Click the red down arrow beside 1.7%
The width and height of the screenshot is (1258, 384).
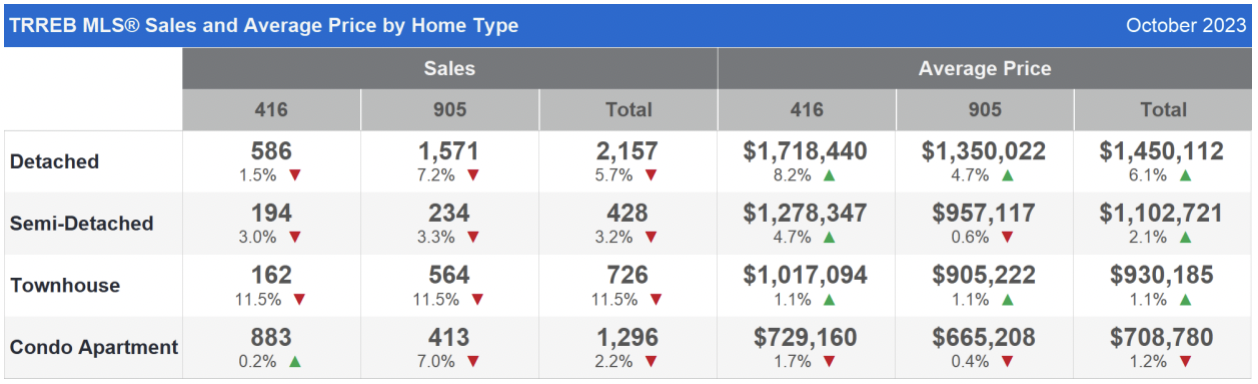coord(829,361)
